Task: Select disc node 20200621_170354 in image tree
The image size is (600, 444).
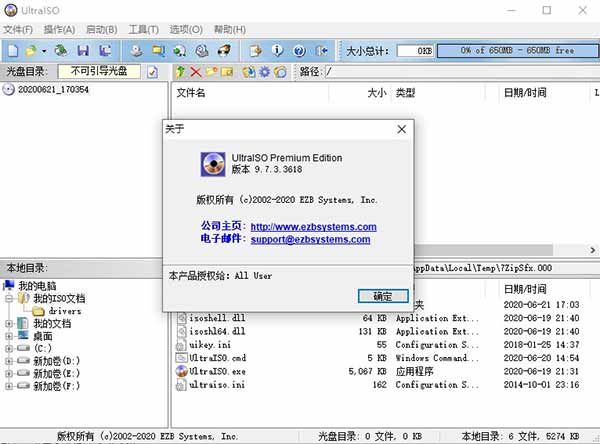Action: tap(53, 90)
